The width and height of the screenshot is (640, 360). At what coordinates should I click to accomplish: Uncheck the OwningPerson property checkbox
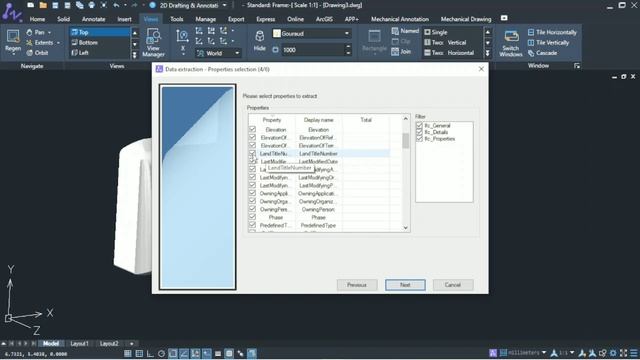[x=252, y=209]
